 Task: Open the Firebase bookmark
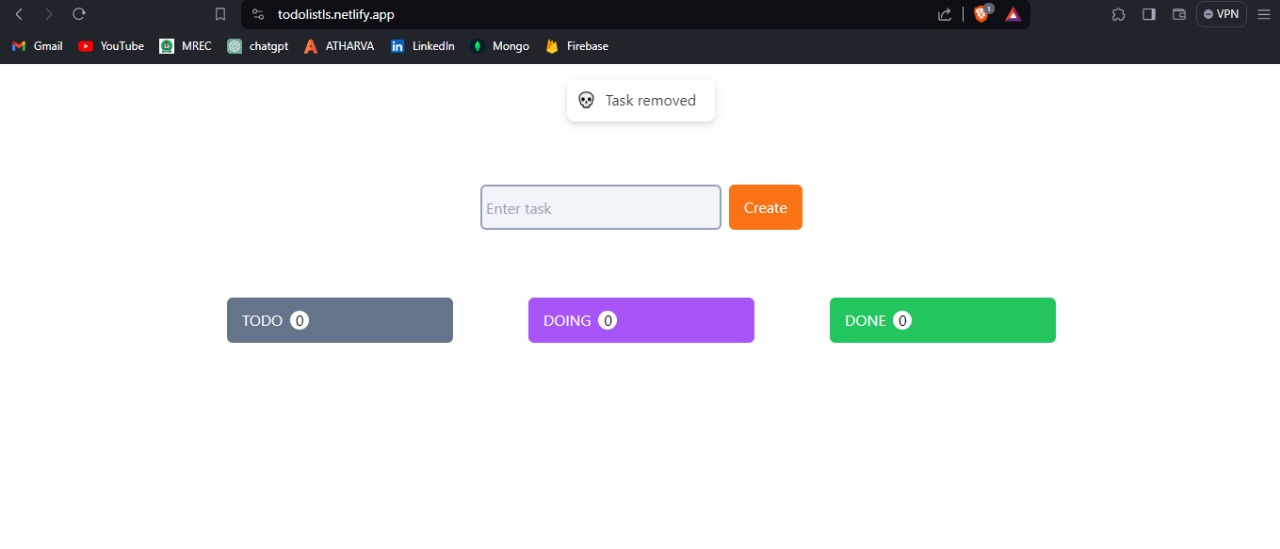coord(577,46)
